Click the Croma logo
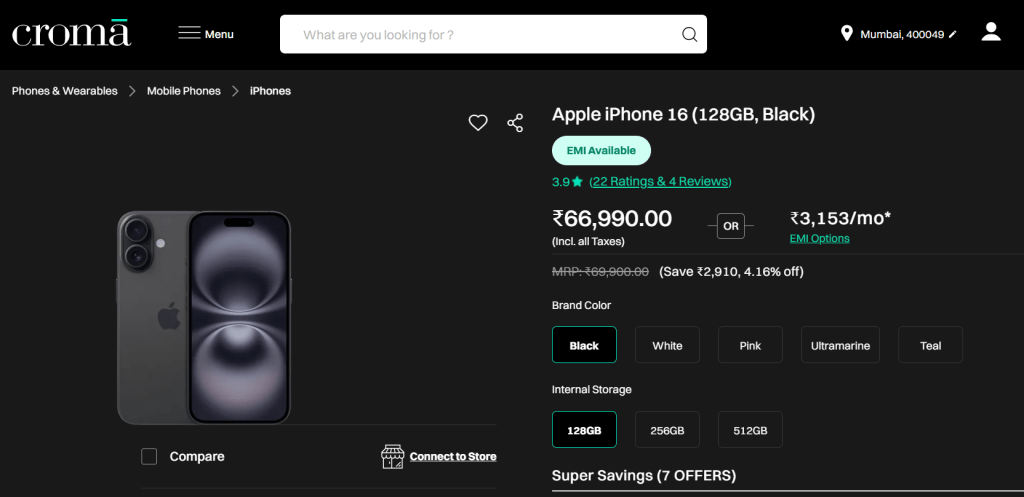This screenshot has width=1024, height=497. [71, 33]
